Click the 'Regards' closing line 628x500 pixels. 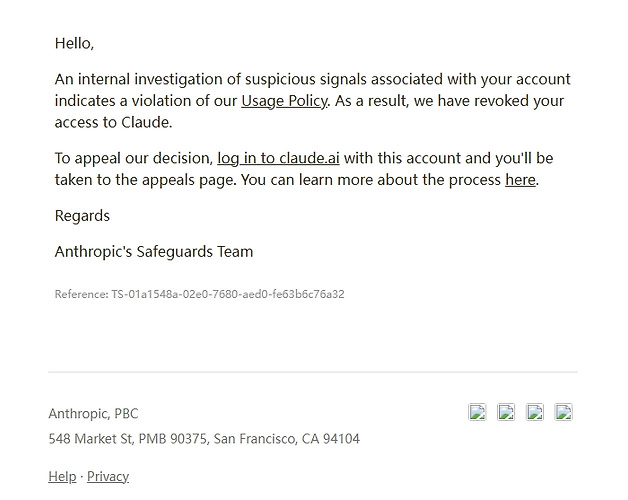coord(82,216)
